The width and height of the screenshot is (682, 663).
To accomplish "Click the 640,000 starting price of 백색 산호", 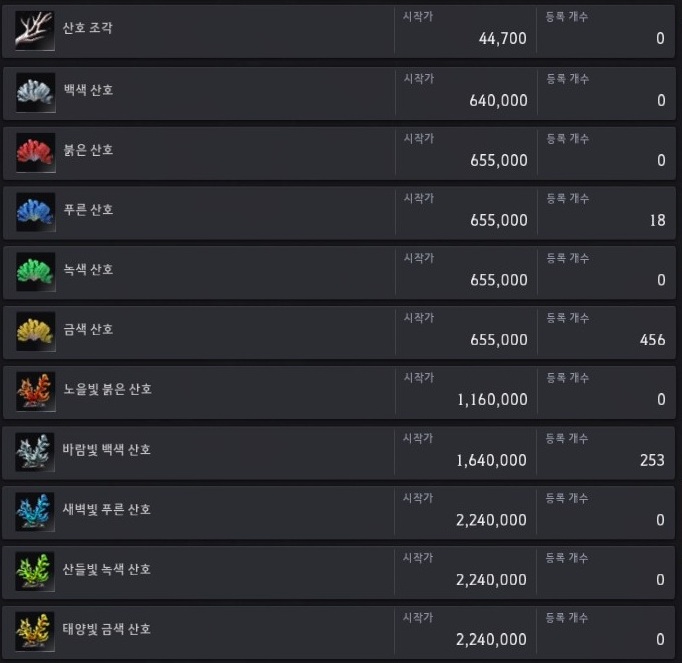I will click(x=498, y=101).
